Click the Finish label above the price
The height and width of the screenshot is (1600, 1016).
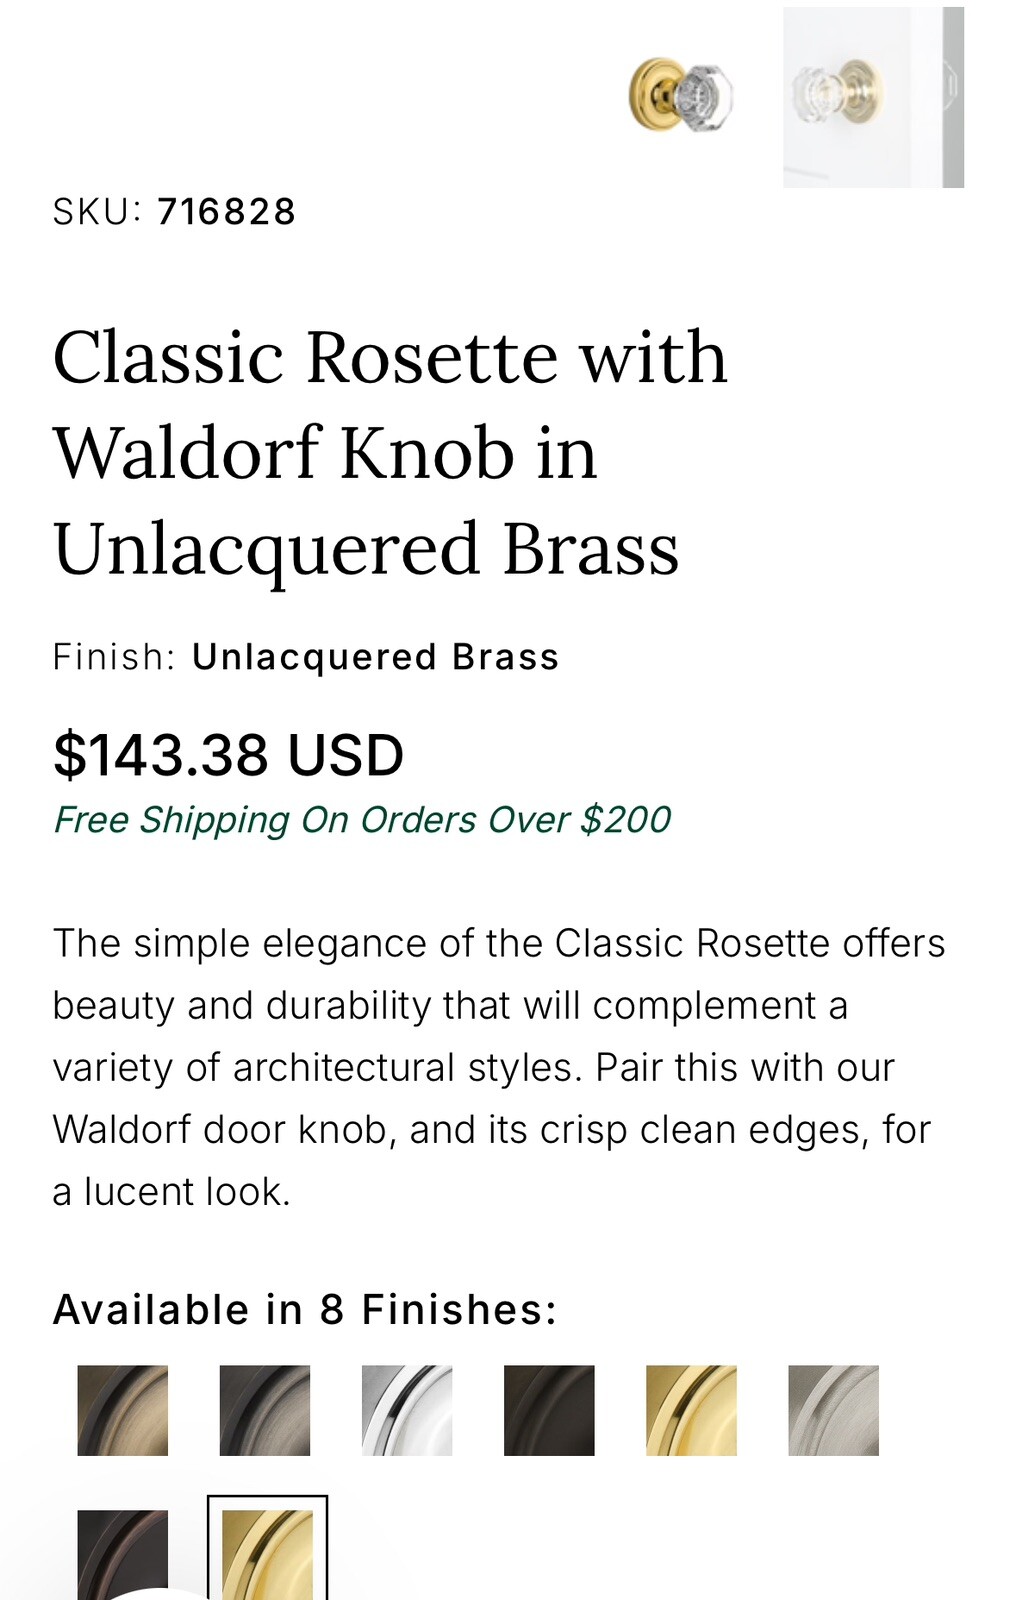[113, 657]
